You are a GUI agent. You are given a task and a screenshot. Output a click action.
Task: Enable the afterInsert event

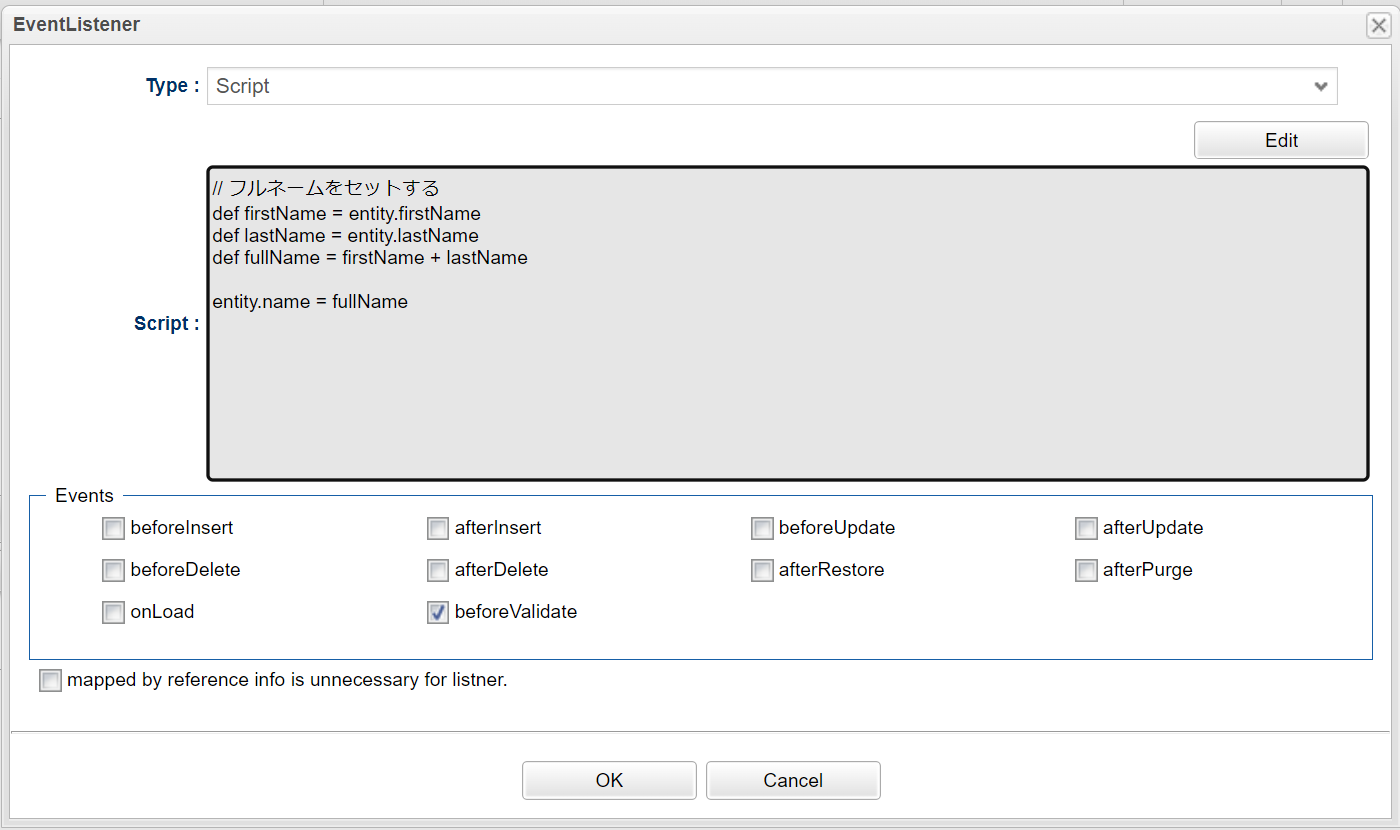438,528
